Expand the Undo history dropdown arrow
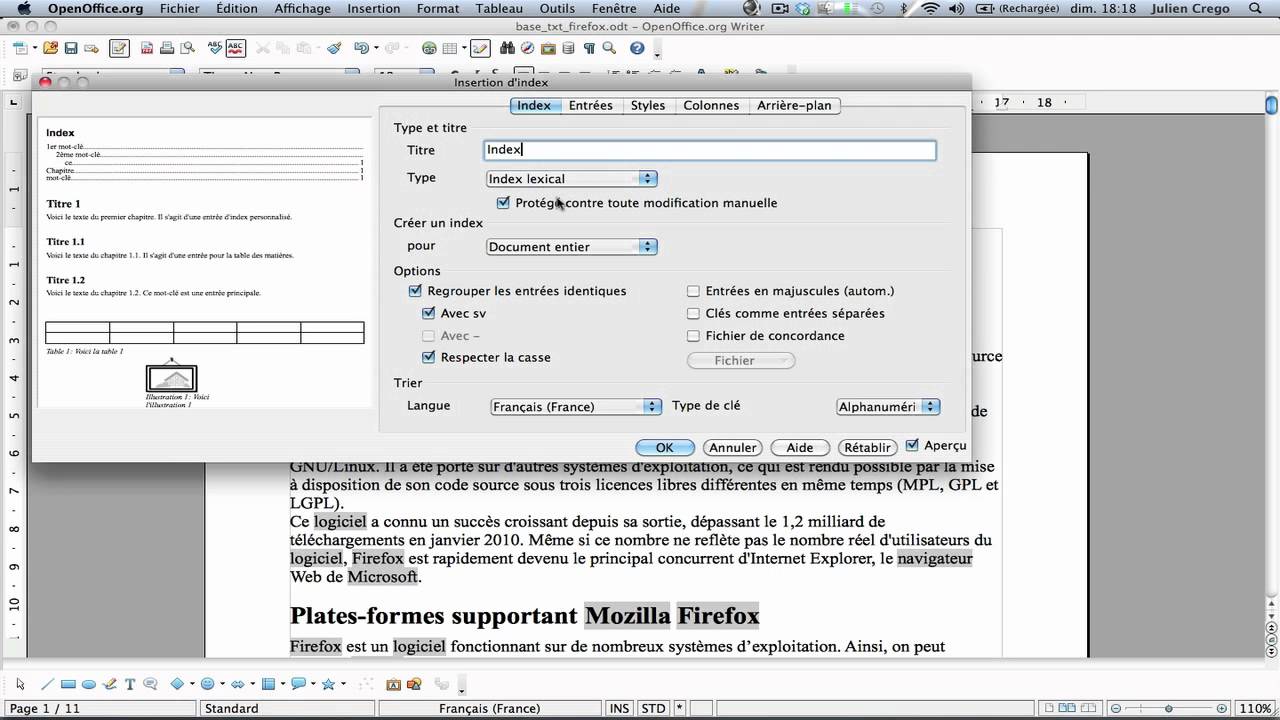 click(x=376, y=48)
